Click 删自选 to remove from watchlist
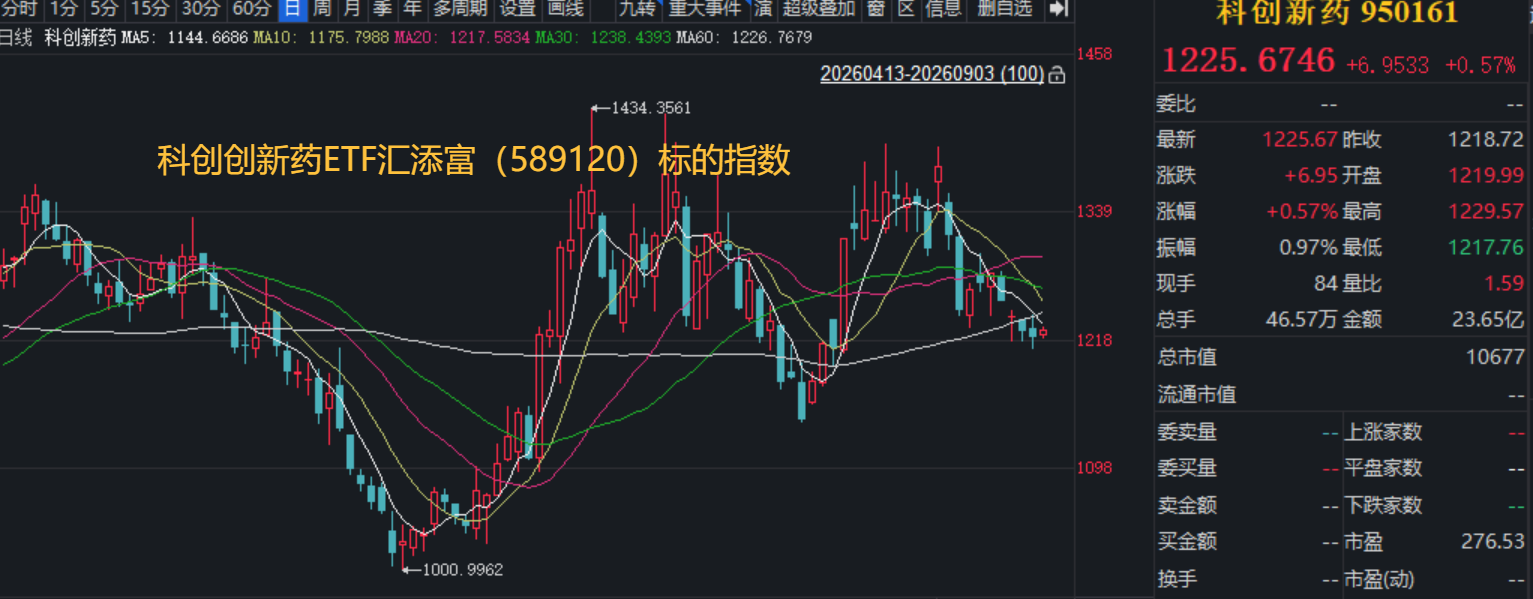1533x599 pixels. pos(1004,9)
